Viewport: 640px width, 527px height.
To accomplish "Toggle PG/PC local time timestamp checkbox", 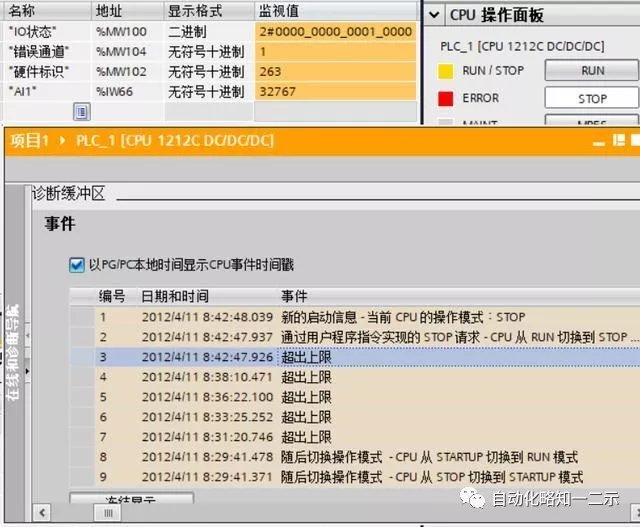I will click(76, 265).
